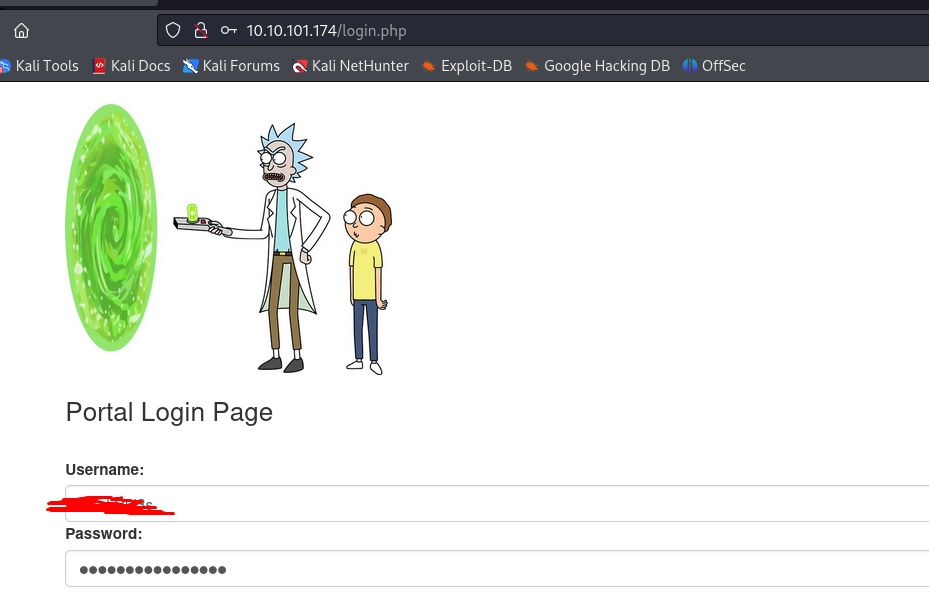Click into the Username input field
The image size is (929, 605).
pos(500,504)
